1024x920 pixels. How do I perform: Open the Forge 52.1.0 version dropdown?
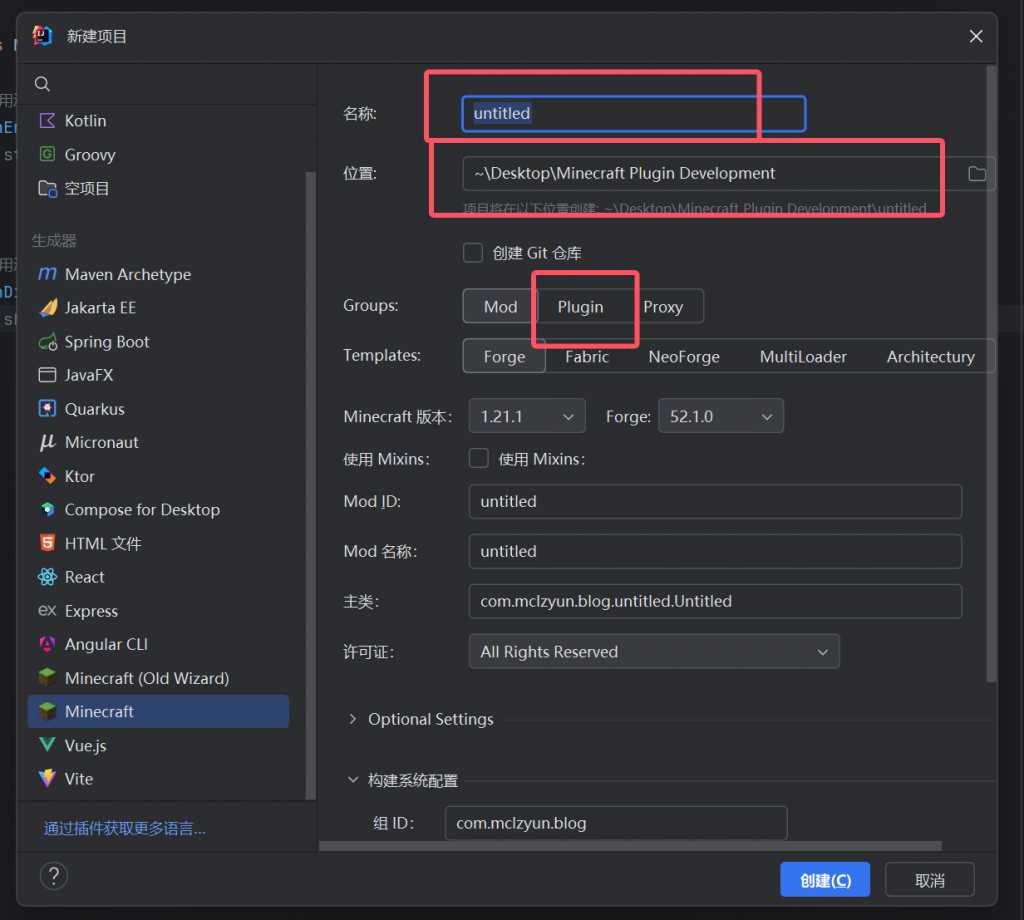click(721, 416)
